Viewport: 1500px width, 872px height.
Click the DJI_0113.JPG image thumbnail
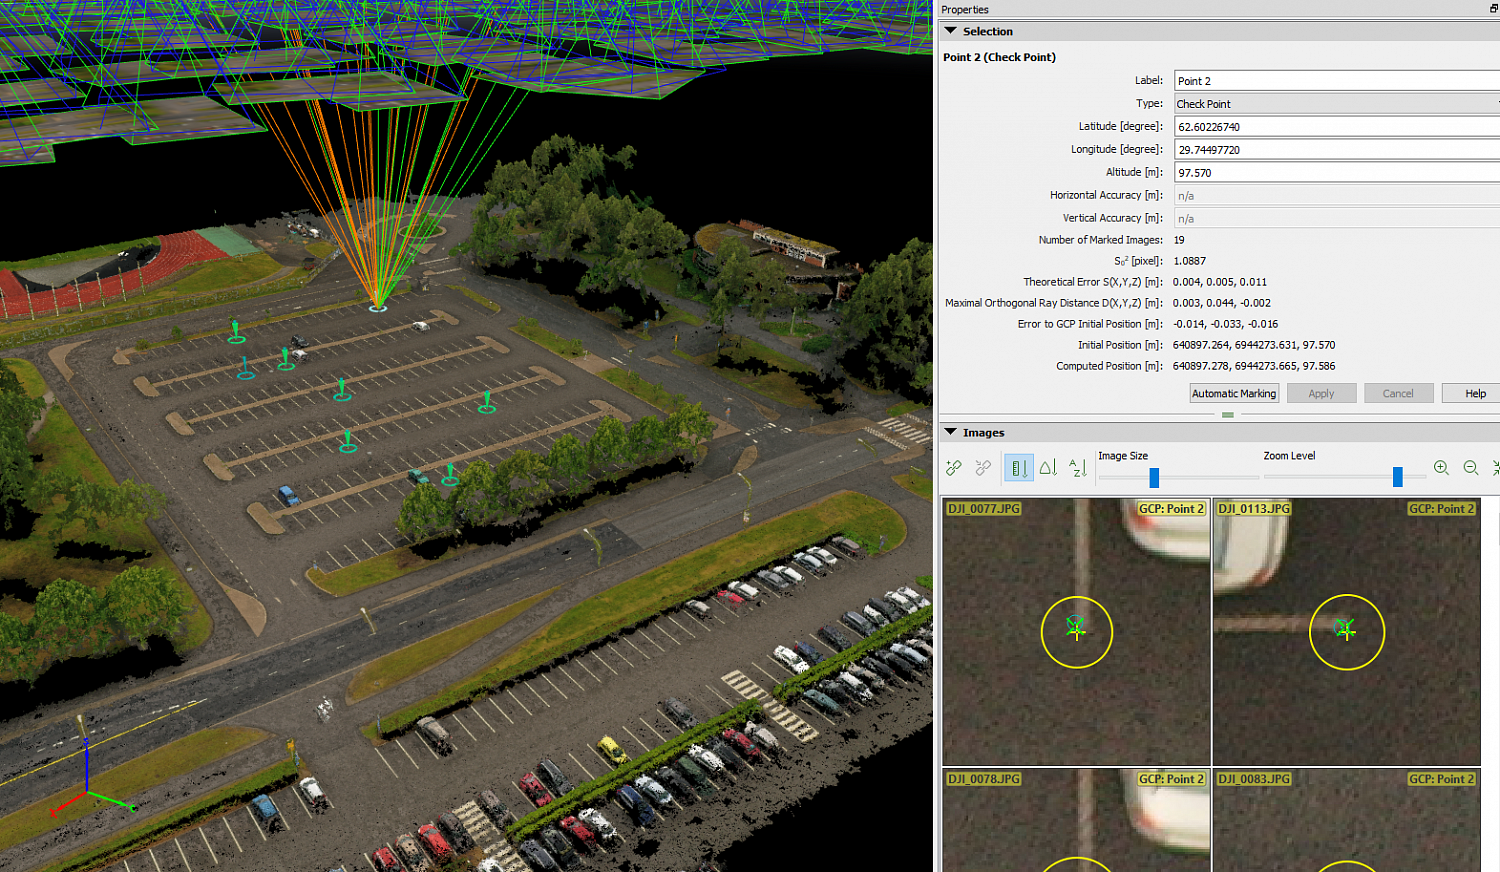(x=1347, y=630)
